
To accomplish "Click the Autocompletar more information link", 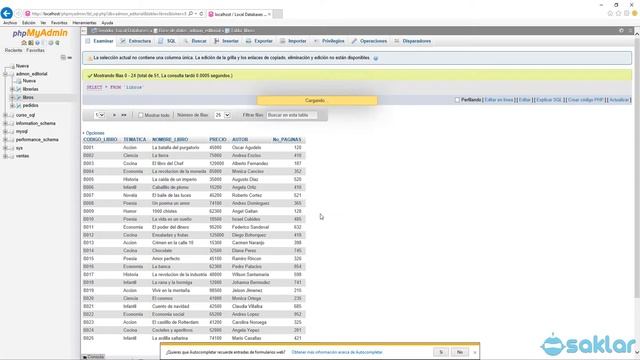I will 337,352.
